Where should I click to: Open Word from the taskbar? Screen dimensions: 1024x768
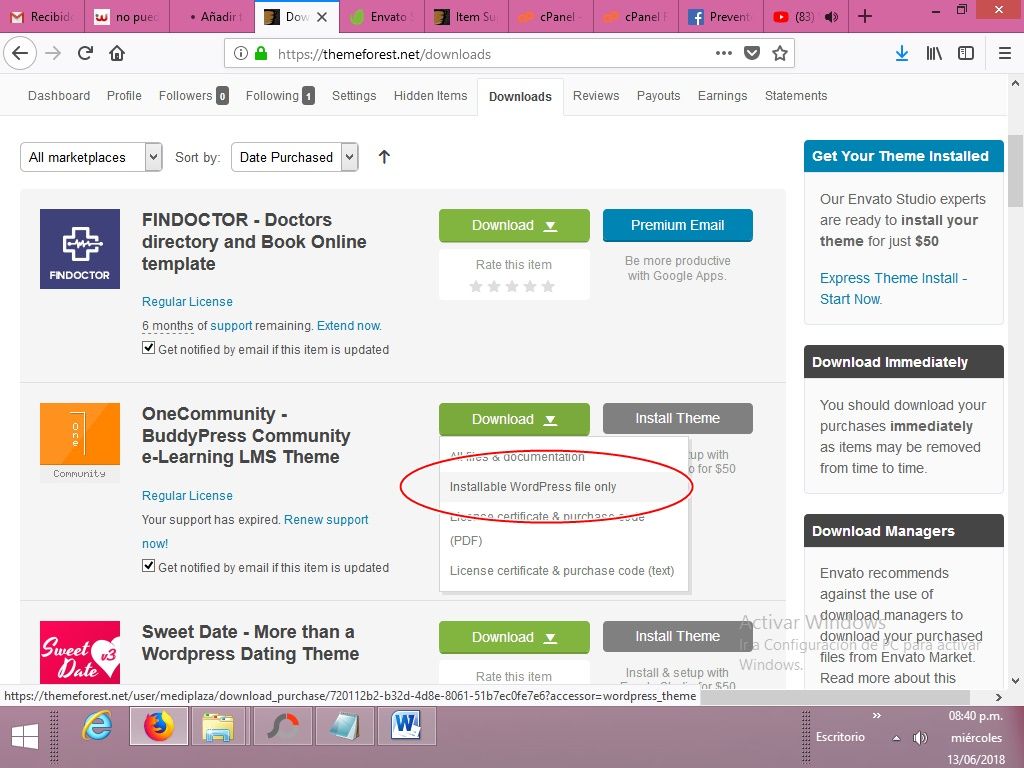coord(406,726)
